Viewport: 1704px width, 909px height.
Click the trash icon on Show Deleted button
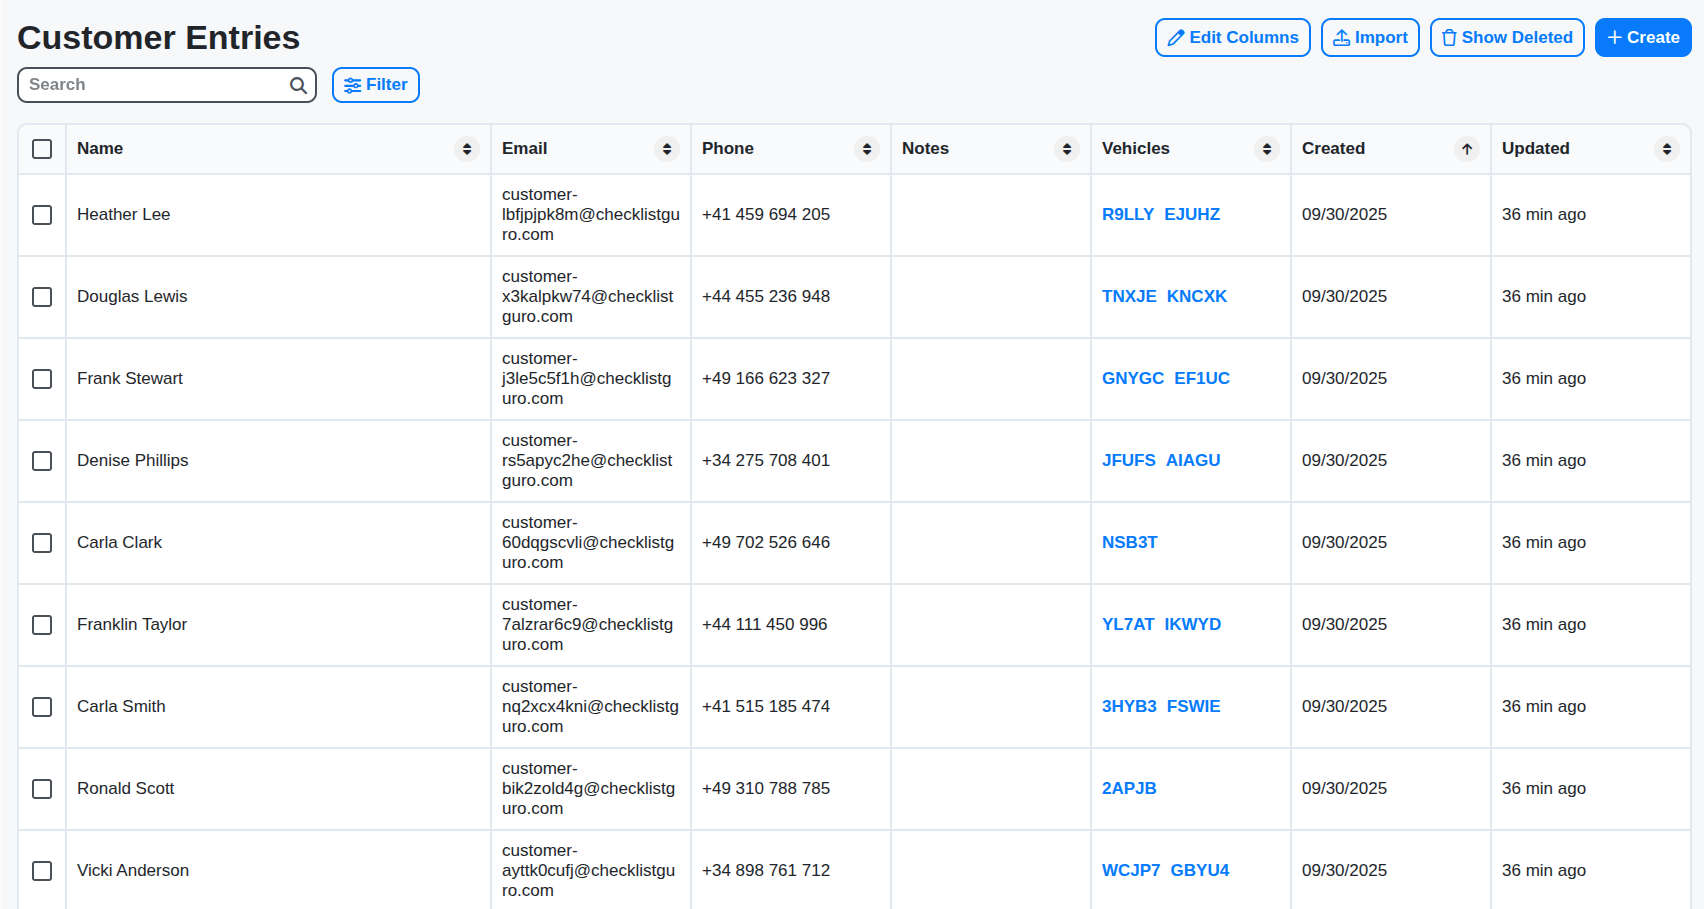pyautogui.click(x=1449, y=37)
